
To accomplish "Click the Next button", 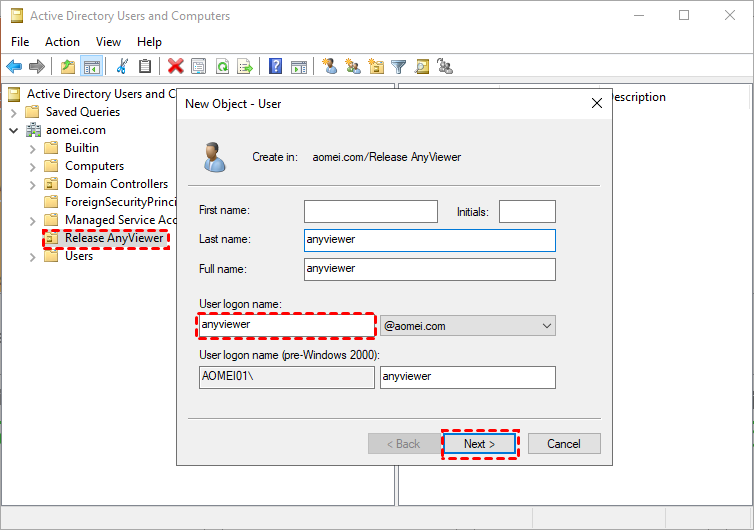I will click(480, 444).
